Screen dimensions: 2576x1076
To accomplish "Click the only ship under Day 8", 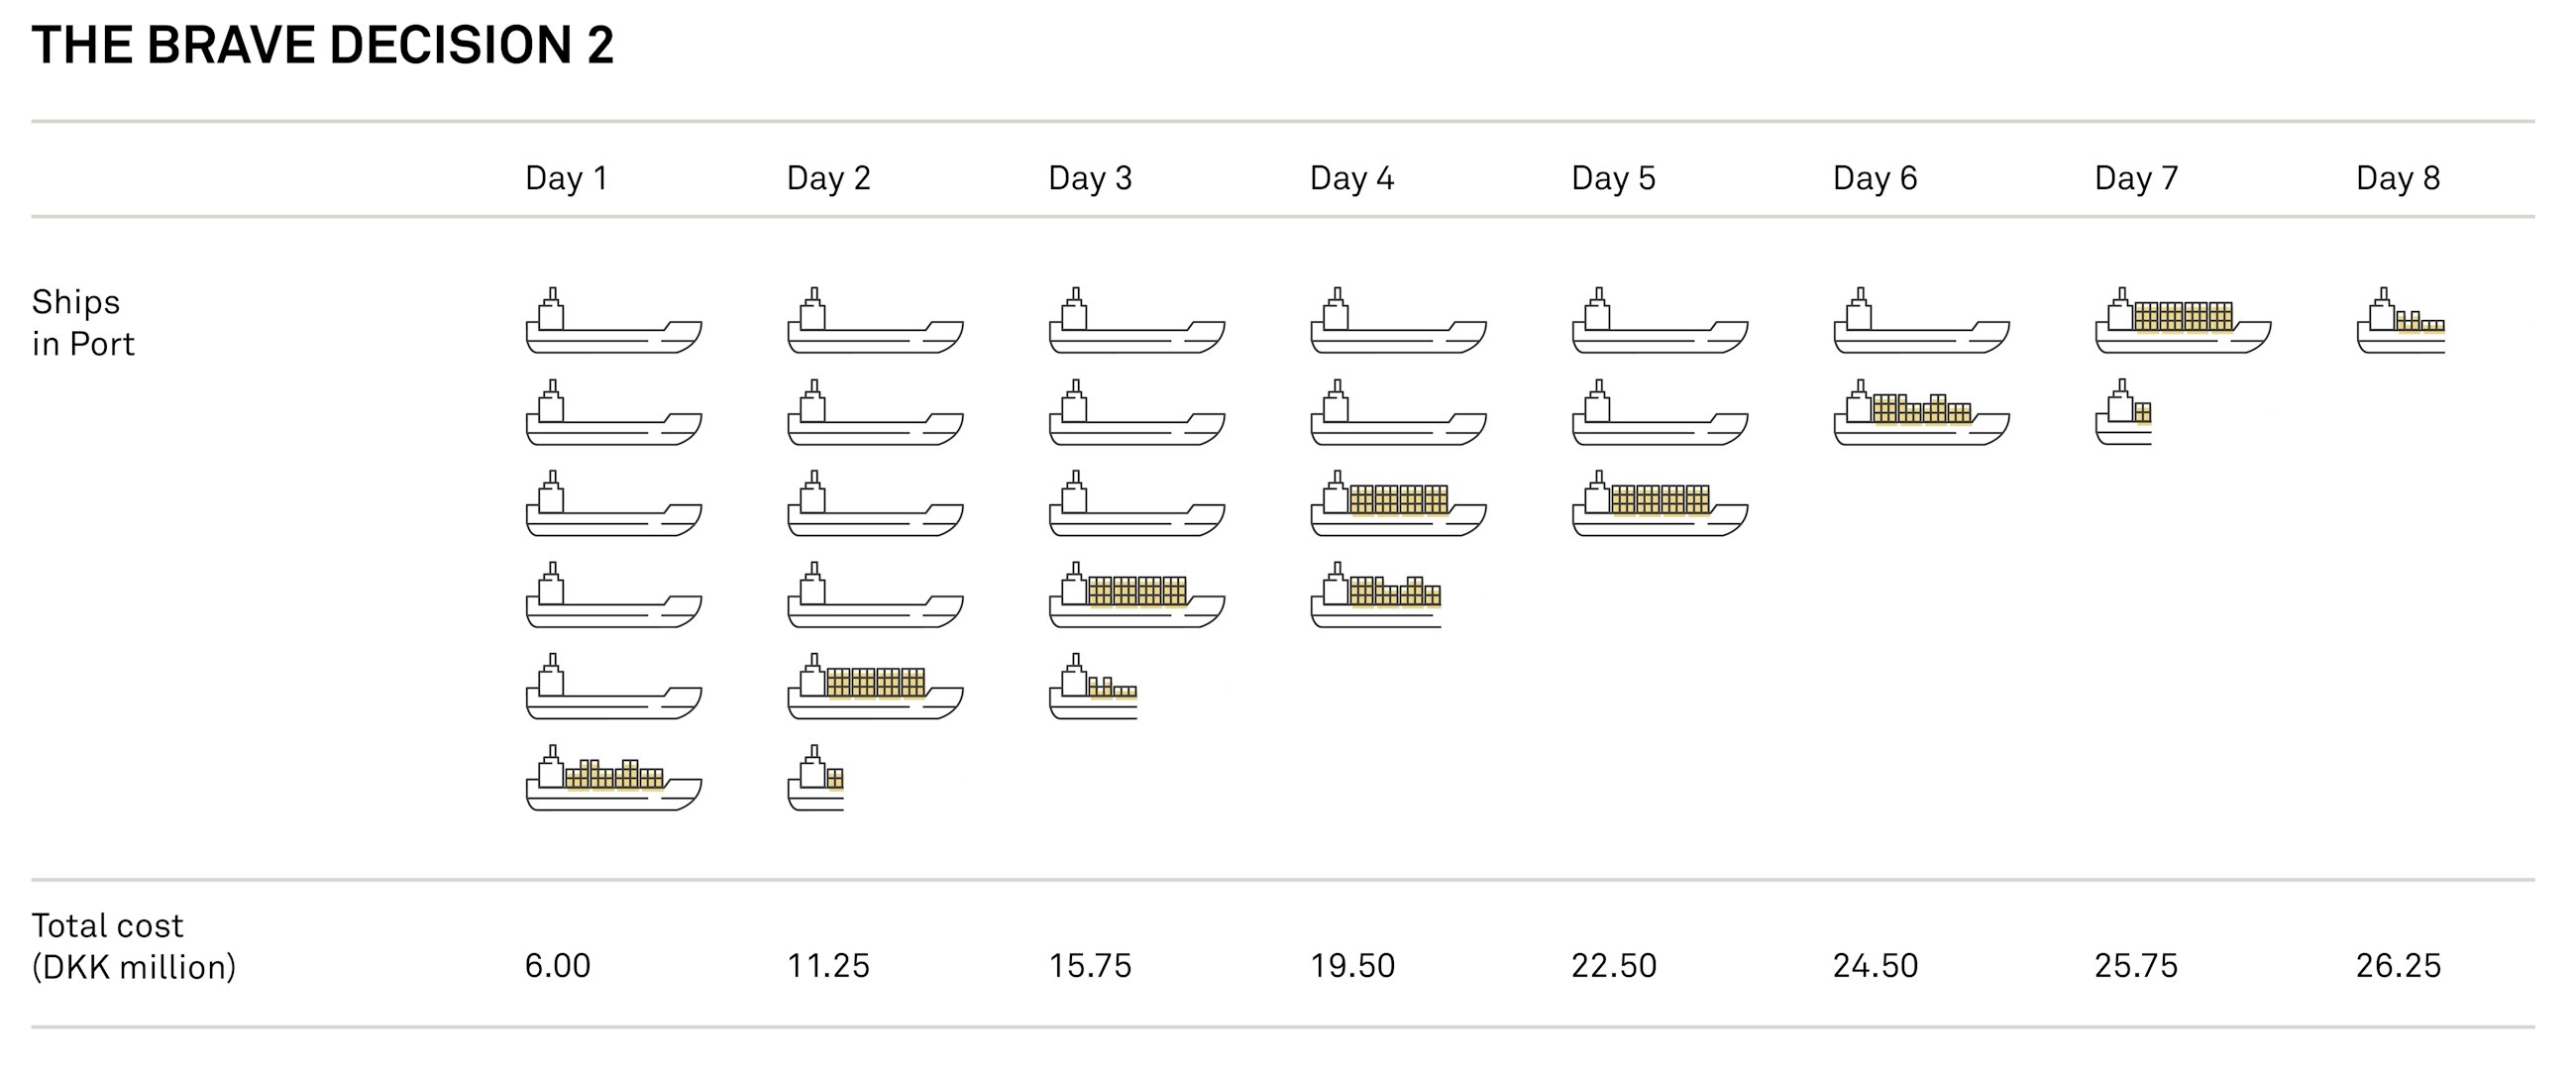I will [2401, 323].
